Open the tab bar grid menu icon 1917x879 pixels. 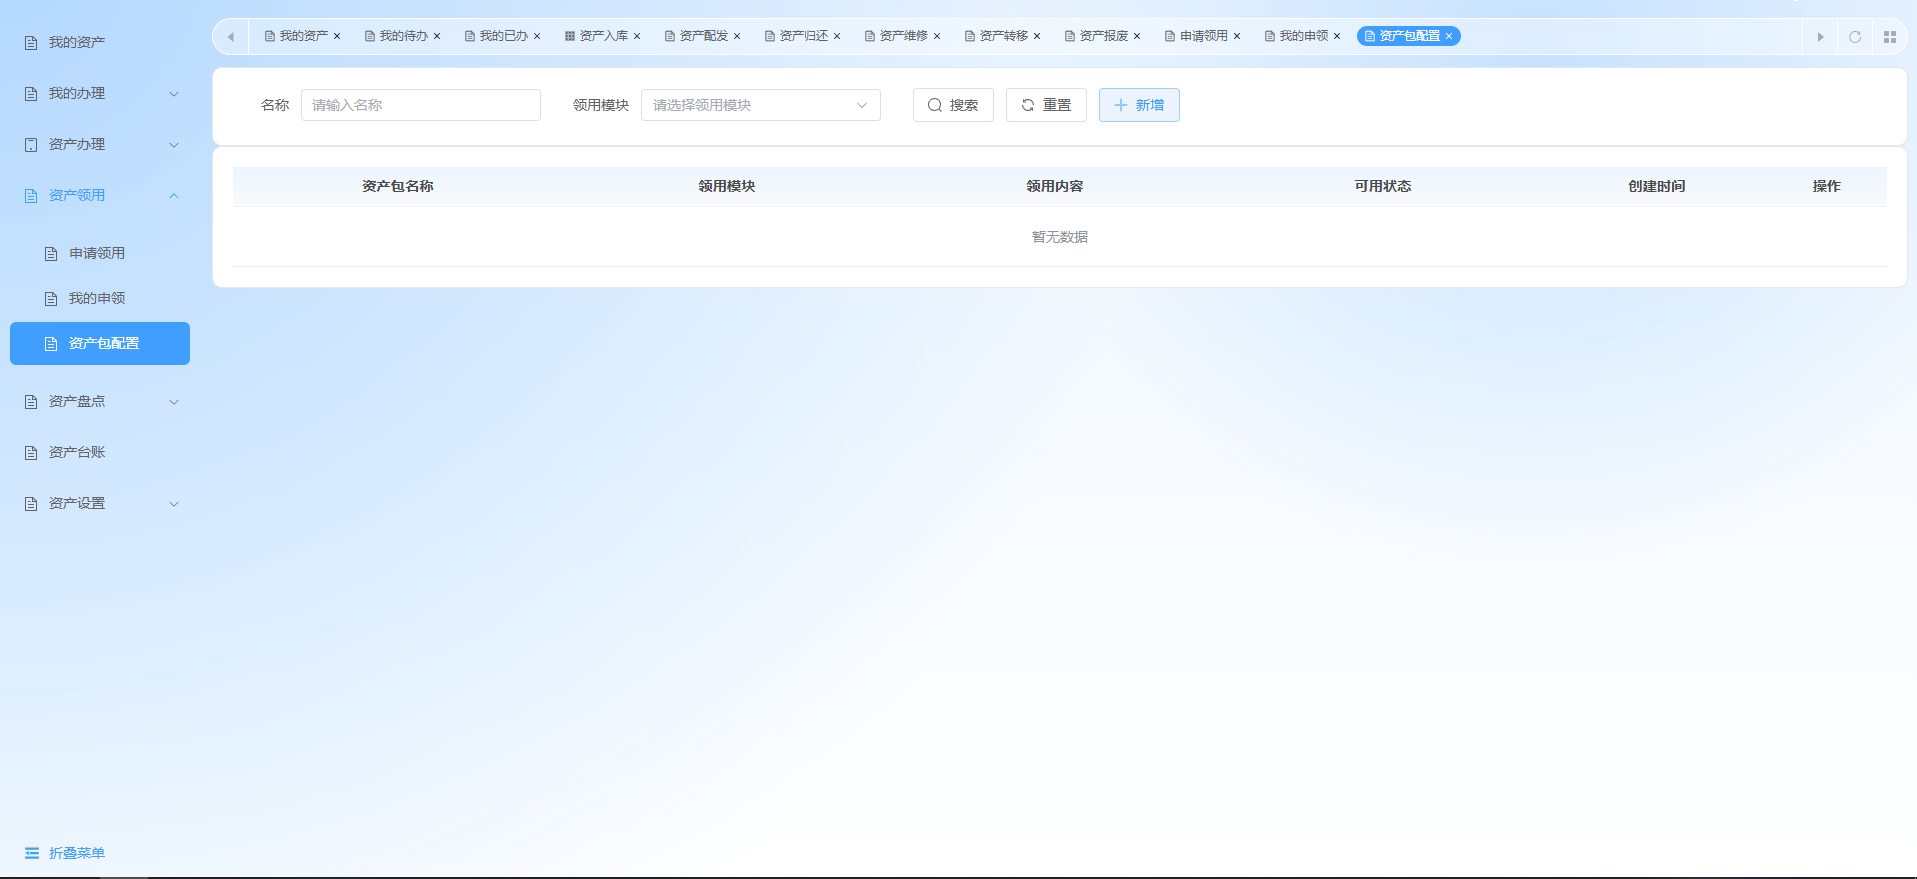pyautogui.click(x=1890, y=37)
